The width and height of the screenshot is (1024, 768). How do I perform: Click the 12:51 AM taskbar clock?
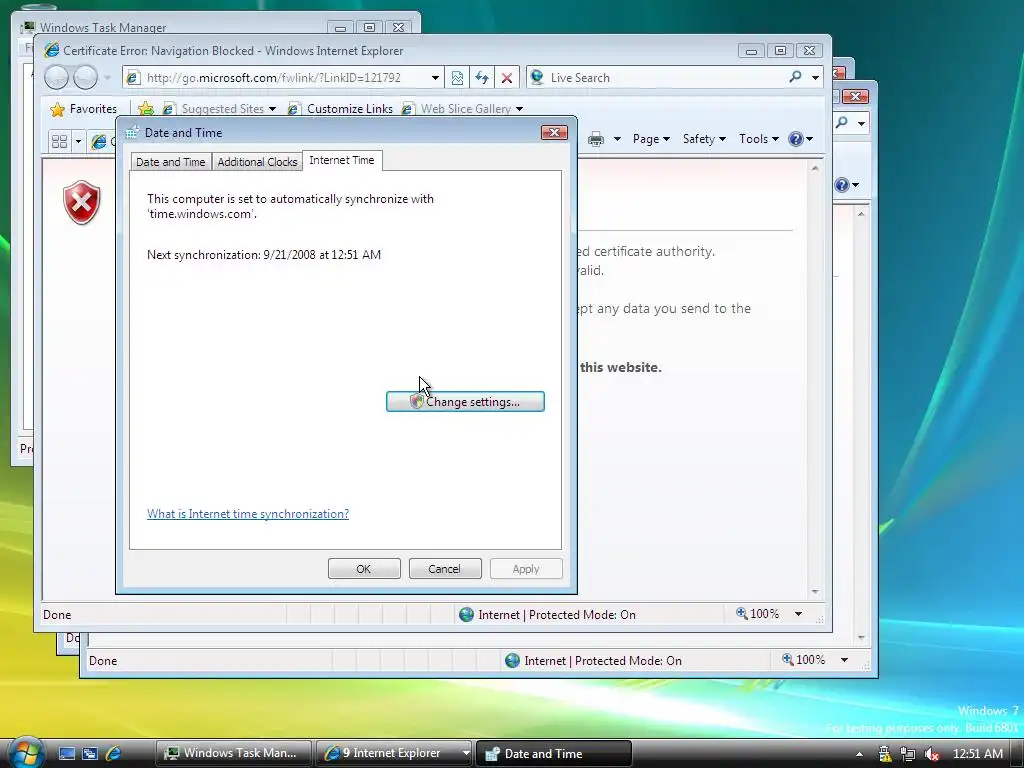tap(978, 754)
